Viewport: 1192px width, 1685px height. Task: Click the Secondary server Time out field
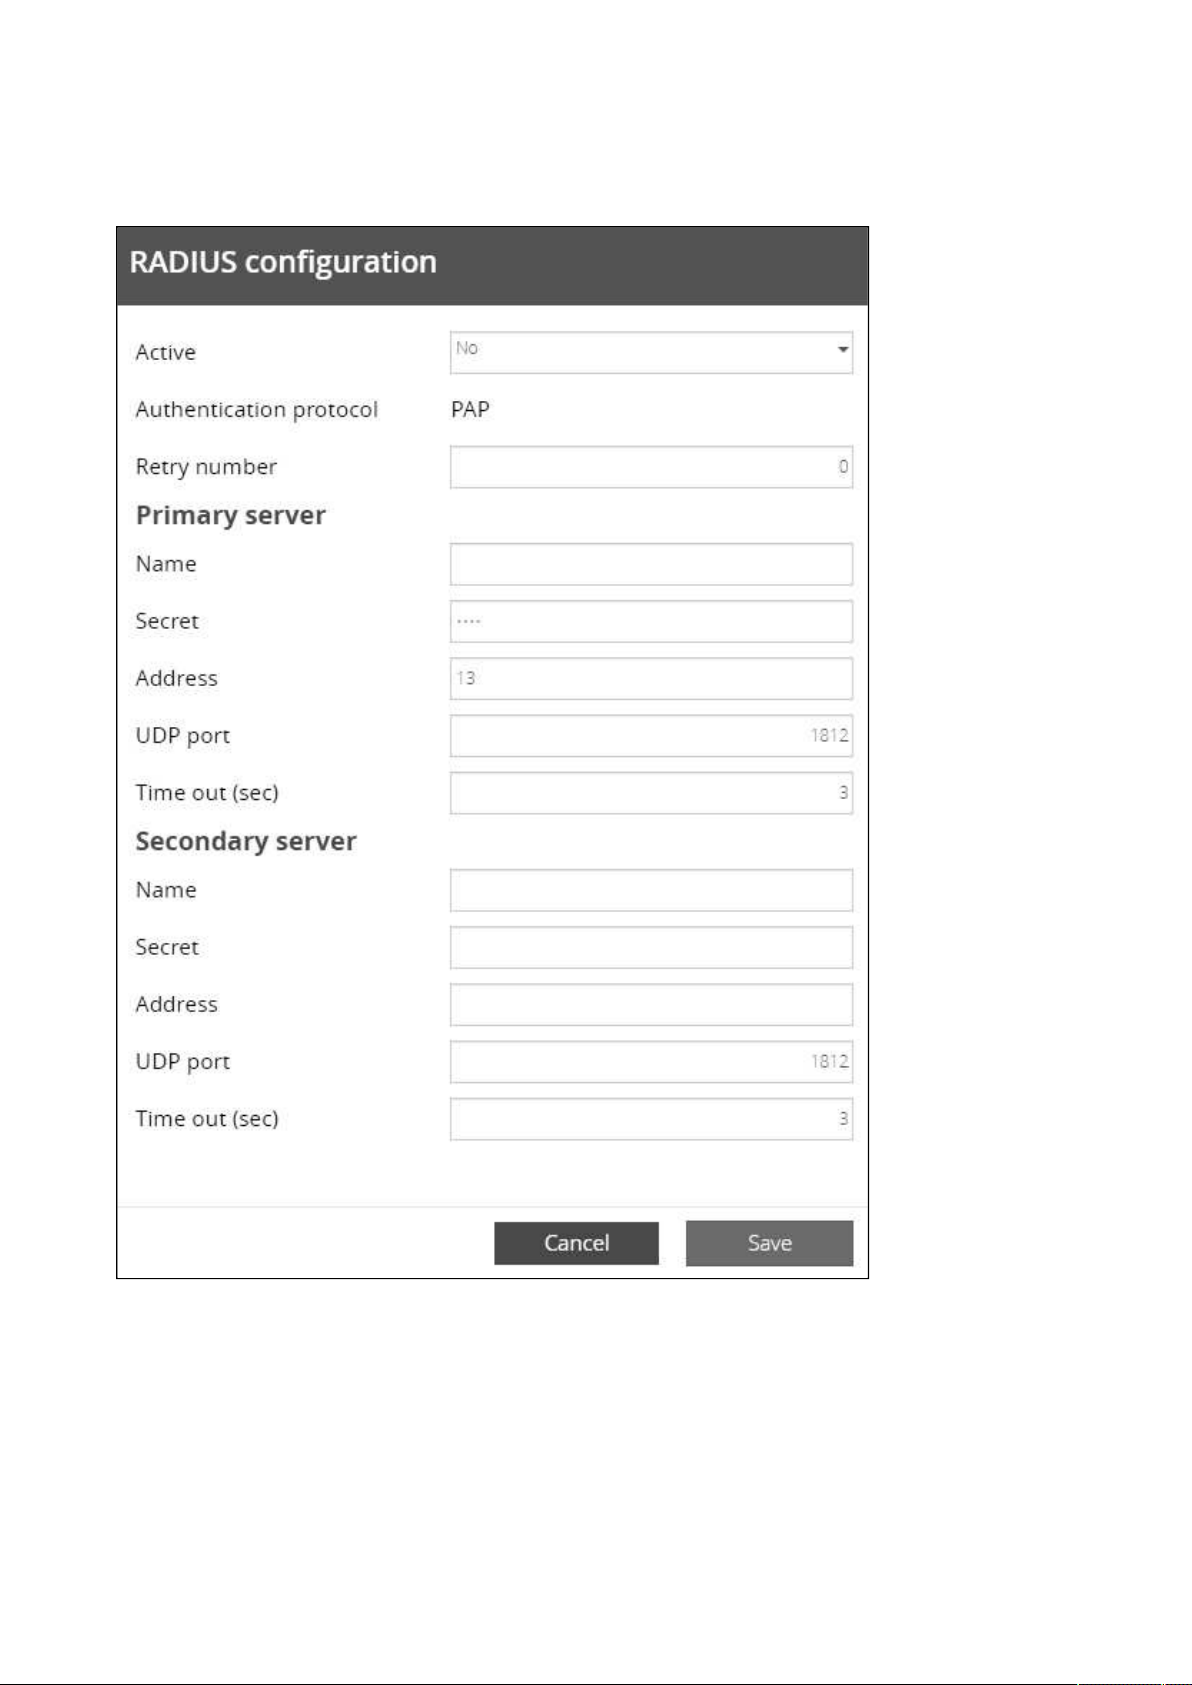pos(651,1119)
